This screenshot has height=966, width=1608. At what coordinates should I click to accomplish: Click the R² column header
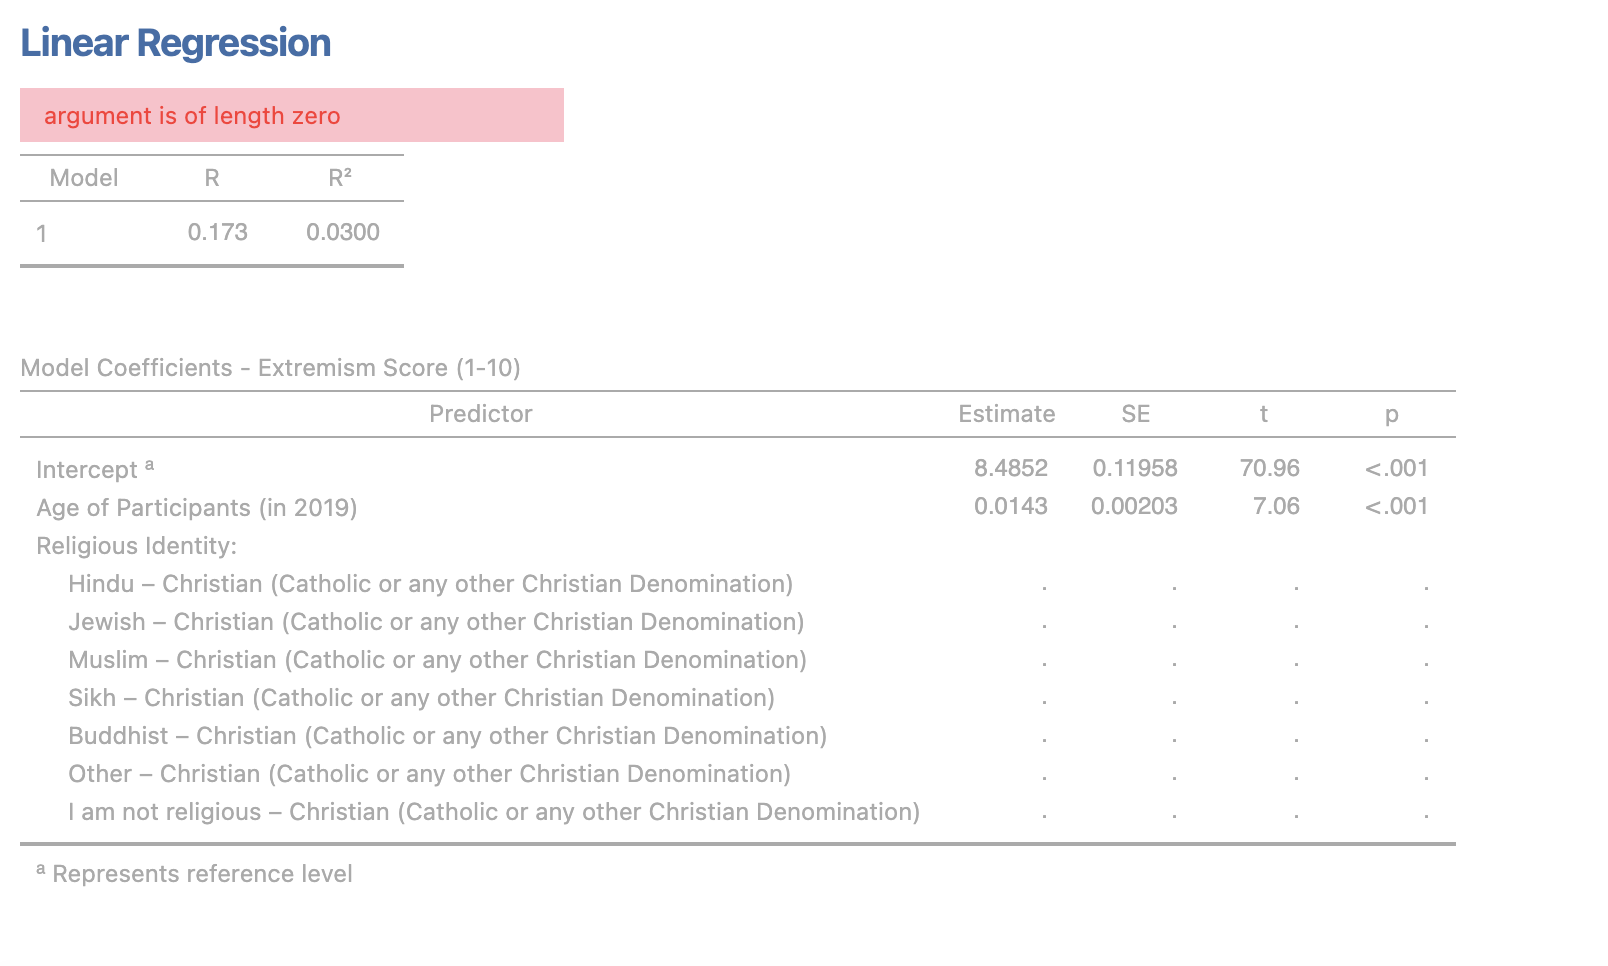tap(340, 178)
